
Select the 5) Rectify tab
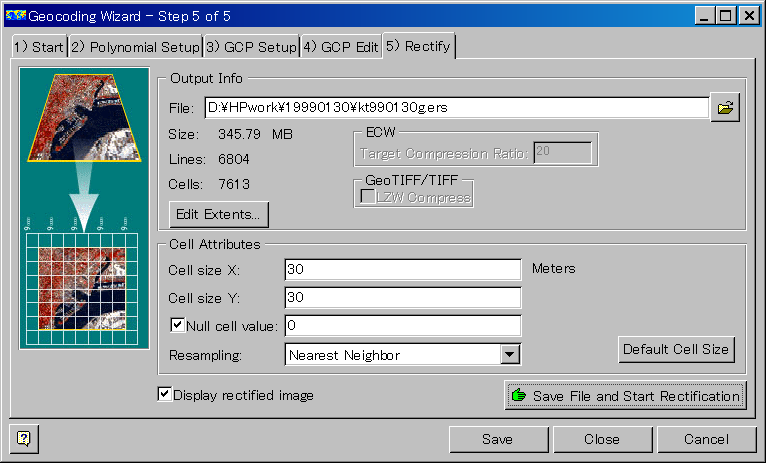[x=419, y=46]
